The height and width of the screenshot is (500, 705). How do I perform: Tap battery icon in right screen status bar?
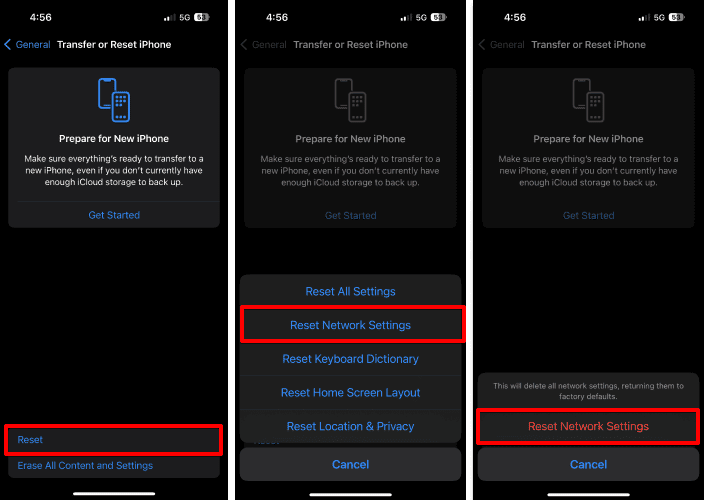[677, 18]
